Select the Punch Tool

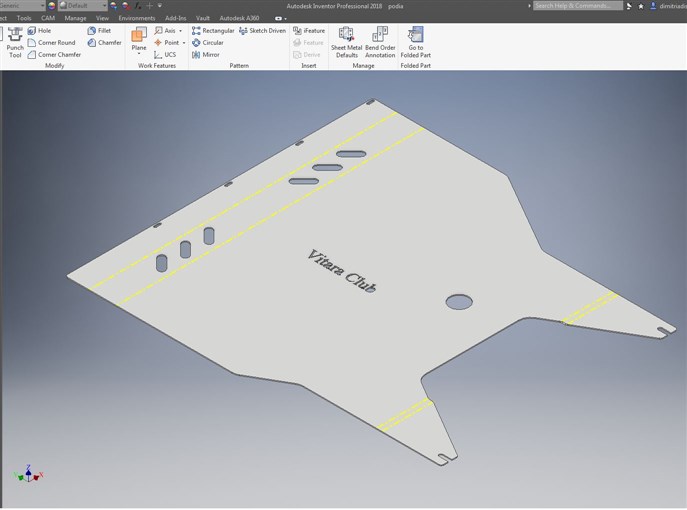click(15, 42)
